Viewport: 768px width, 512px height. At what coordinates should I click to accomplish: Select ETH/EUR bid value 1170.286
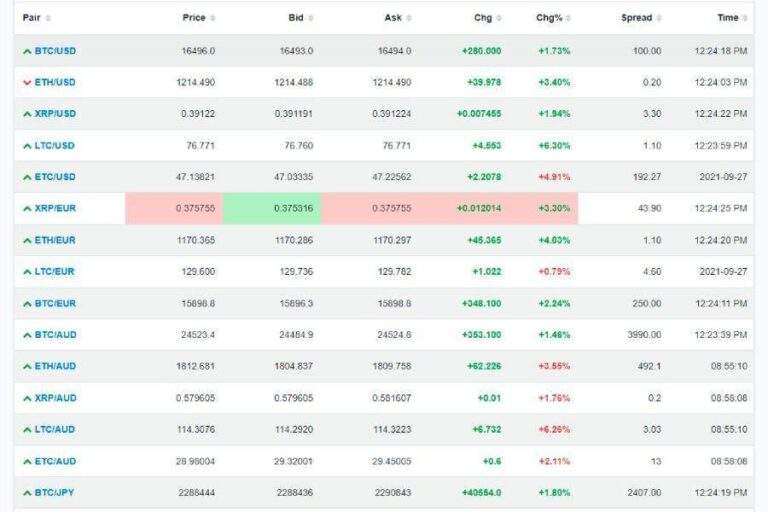pos(294,240)
